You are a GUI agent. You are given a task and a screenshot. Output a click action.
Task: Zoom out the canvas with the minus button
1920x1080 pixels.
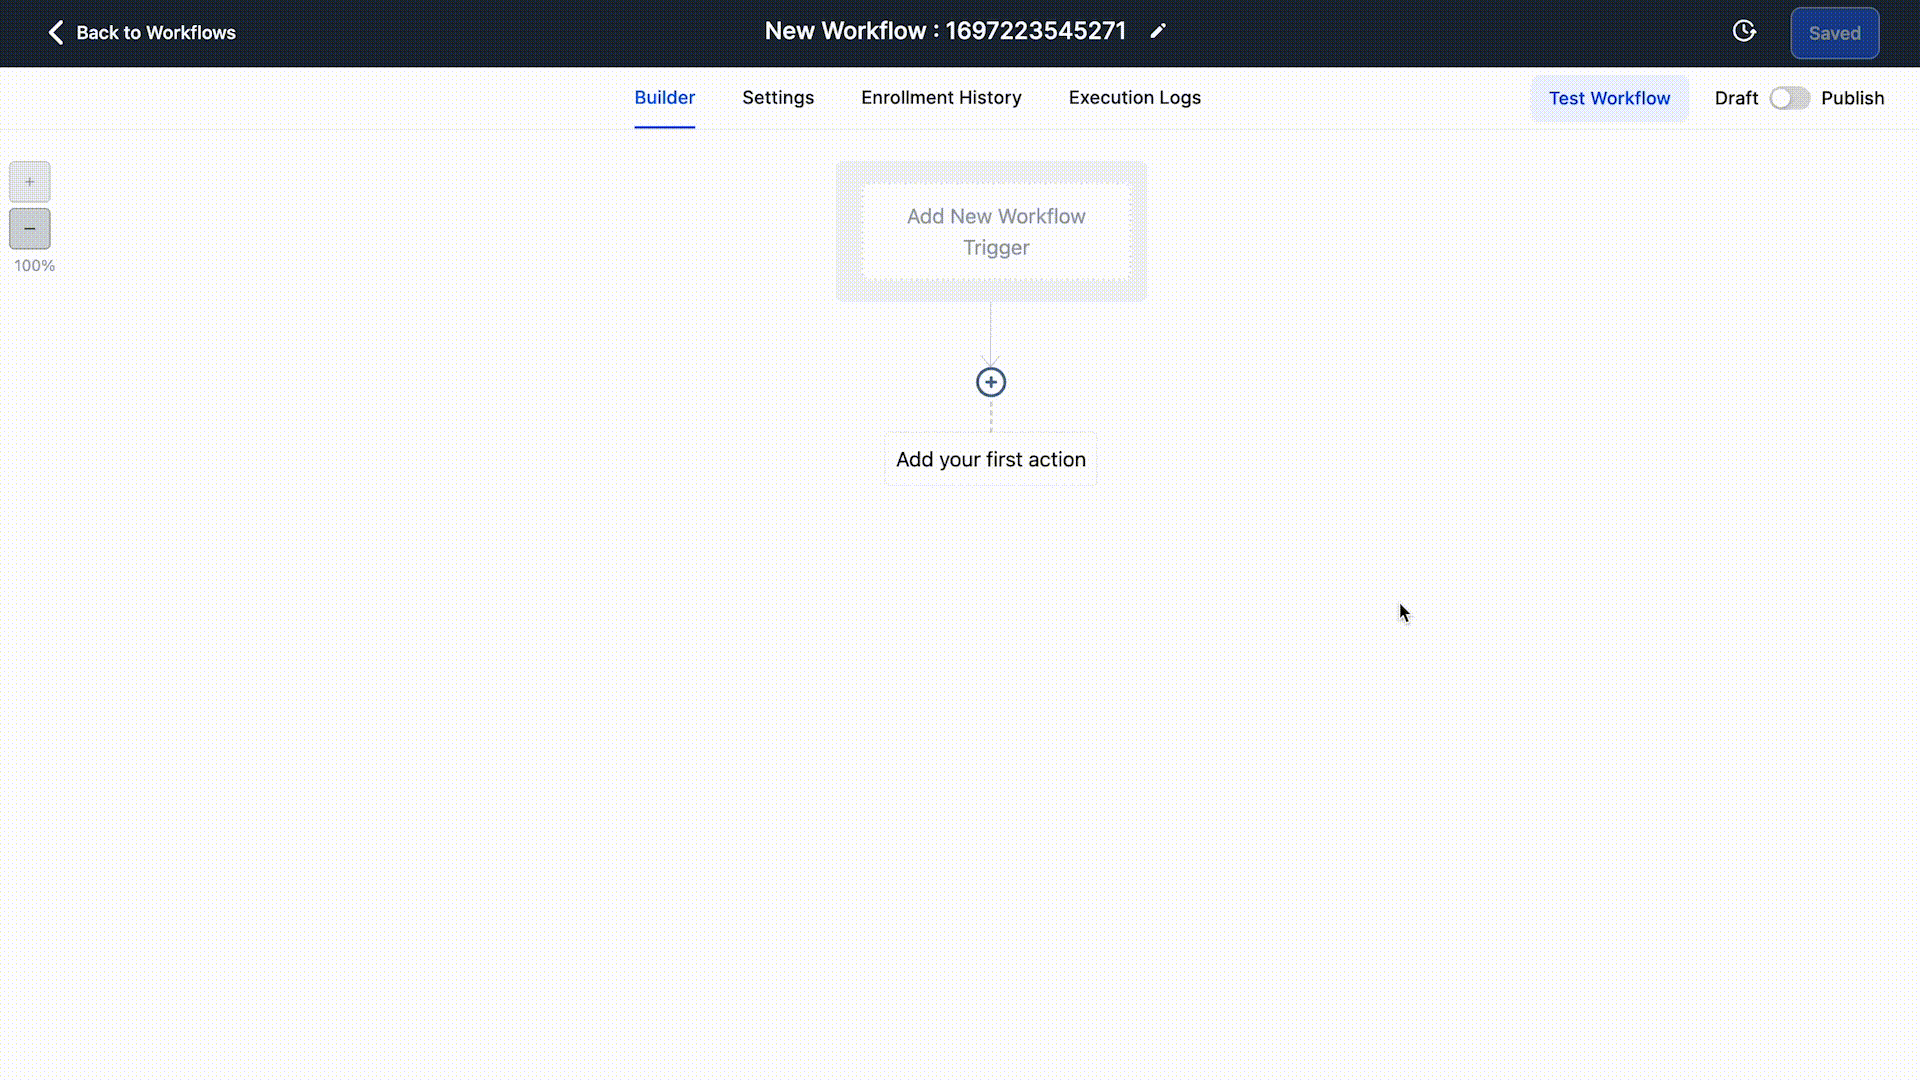pos(30,229)
